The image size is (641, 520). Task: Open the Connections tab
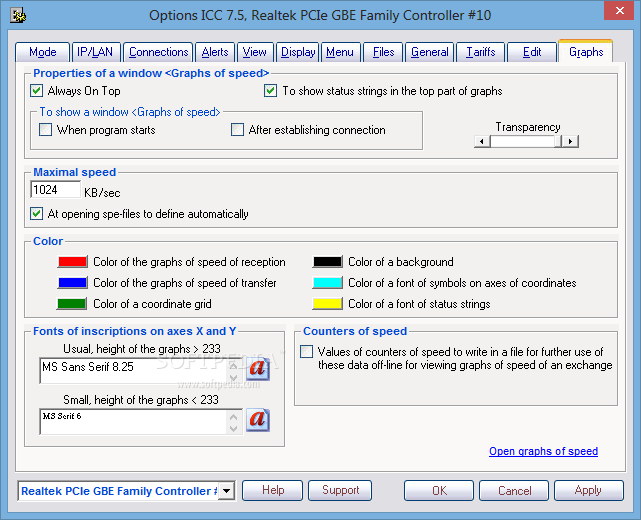click(x=159, y=52)
